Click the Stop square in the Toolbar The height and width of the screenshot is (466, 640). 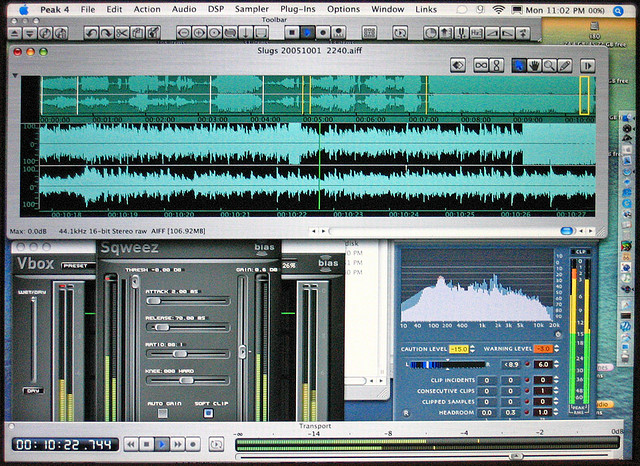tap(292, 32)
